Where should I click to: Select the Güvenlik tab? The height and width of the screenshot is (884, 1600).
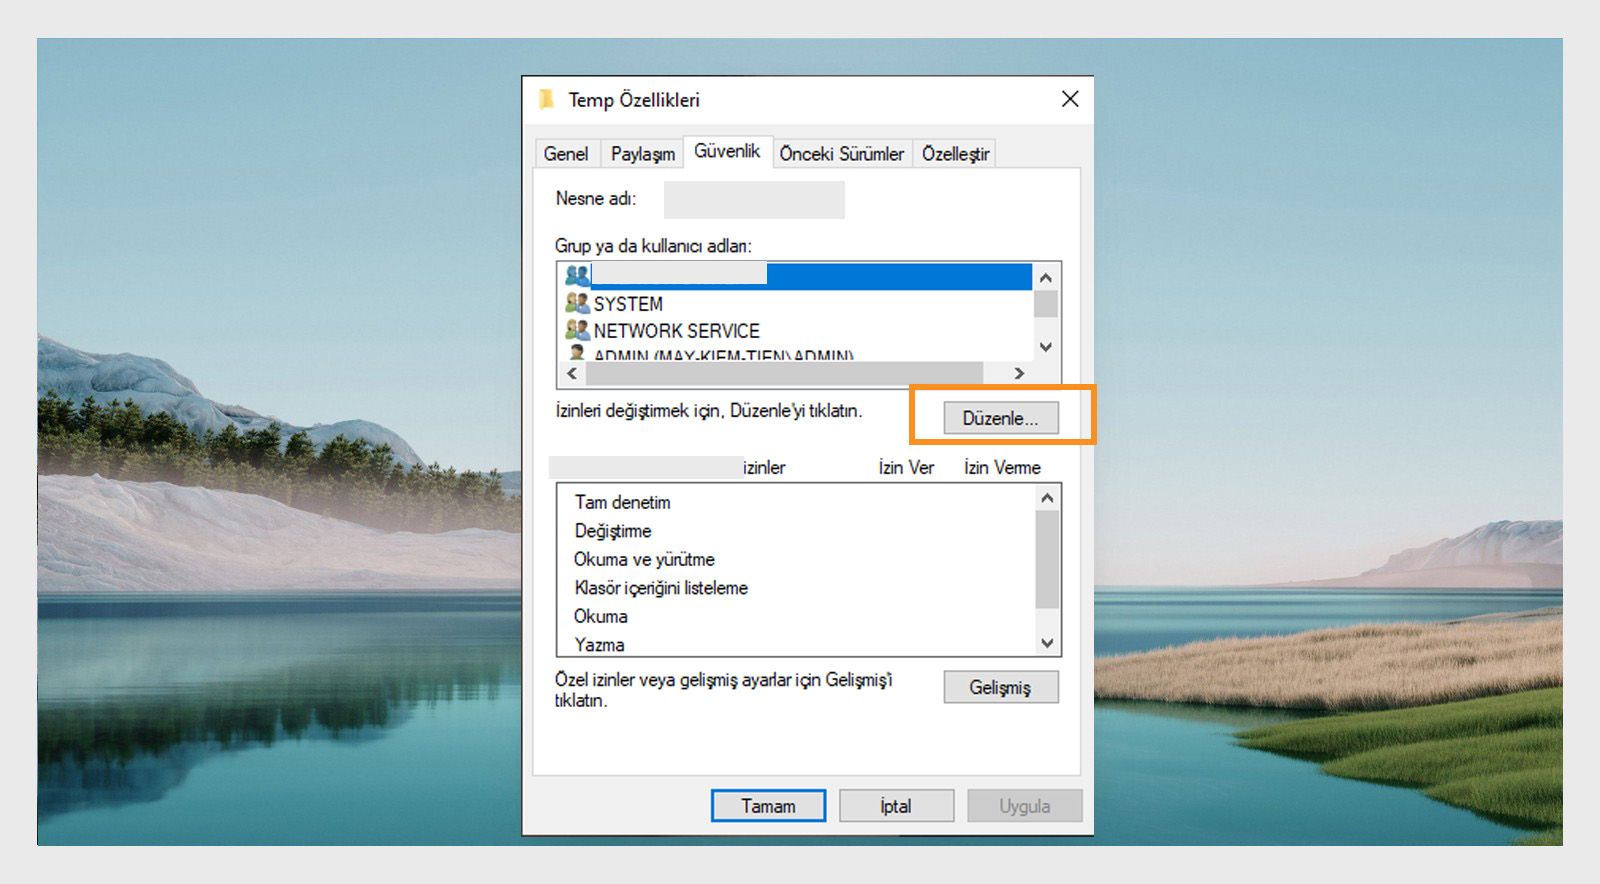pyautogui.click(x=728, y=151)
